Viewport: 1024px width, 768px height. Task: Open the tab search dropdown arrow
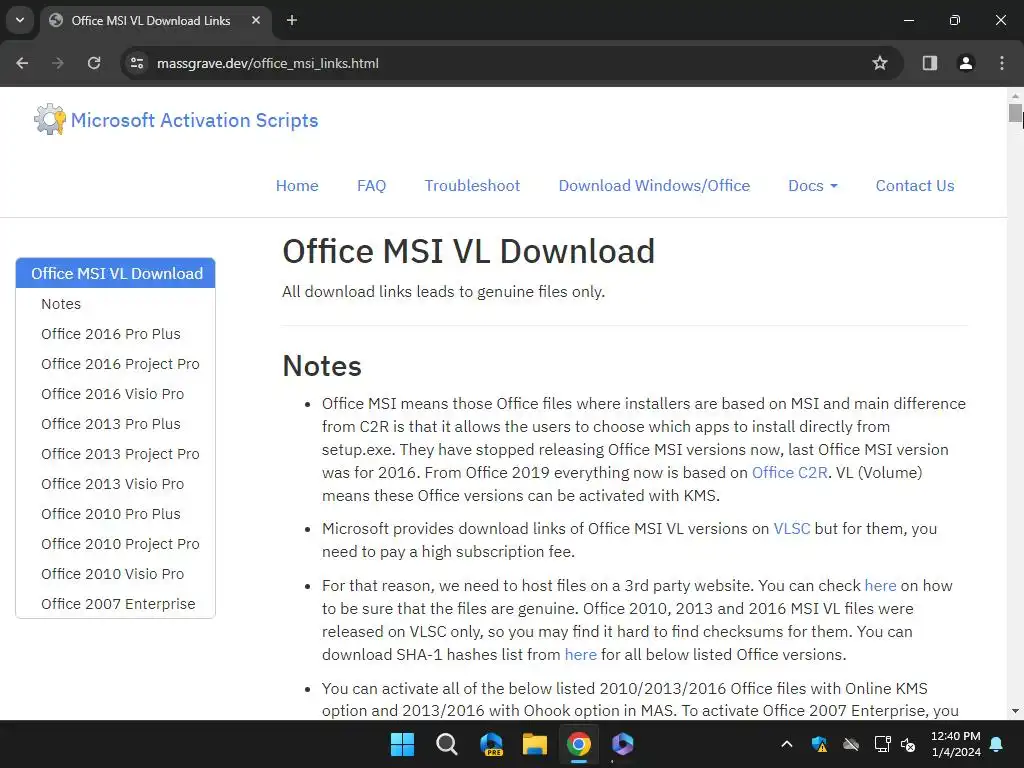[x=20, y=20]
